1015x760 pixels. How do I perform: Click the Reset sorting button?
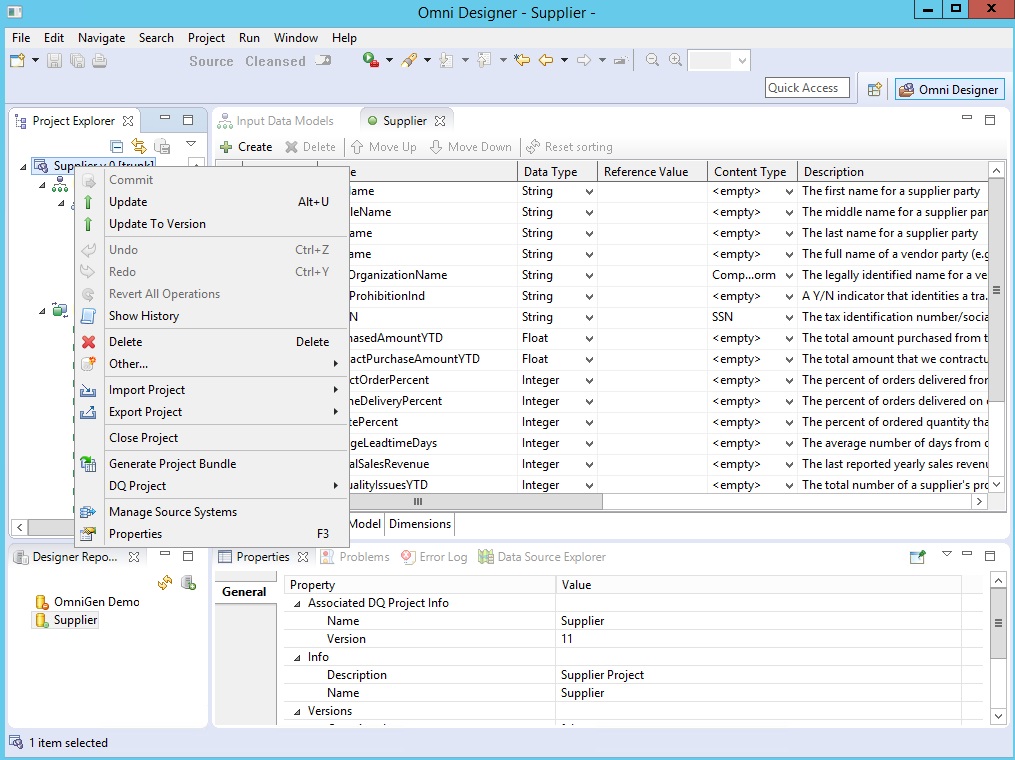pyautogui.click(x=570, y=147)
